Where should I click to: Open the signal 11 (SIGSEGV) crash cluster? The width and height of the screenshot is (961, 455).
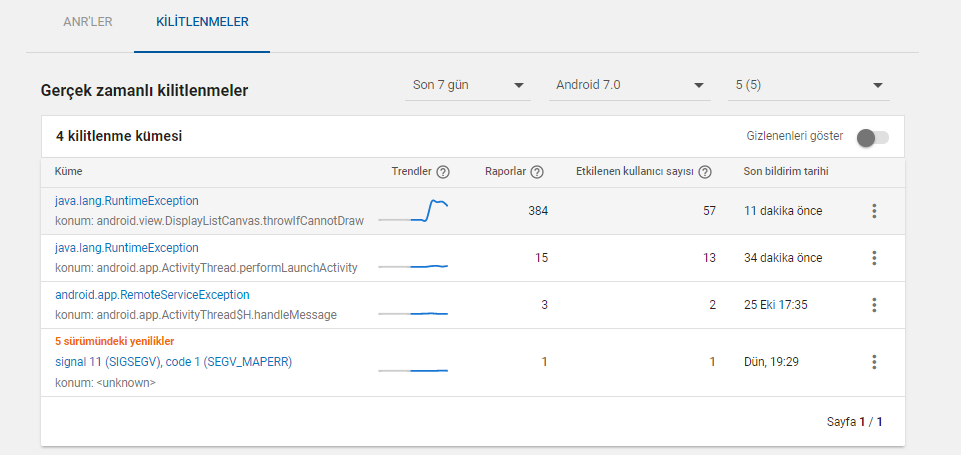(x=173, y=362)
